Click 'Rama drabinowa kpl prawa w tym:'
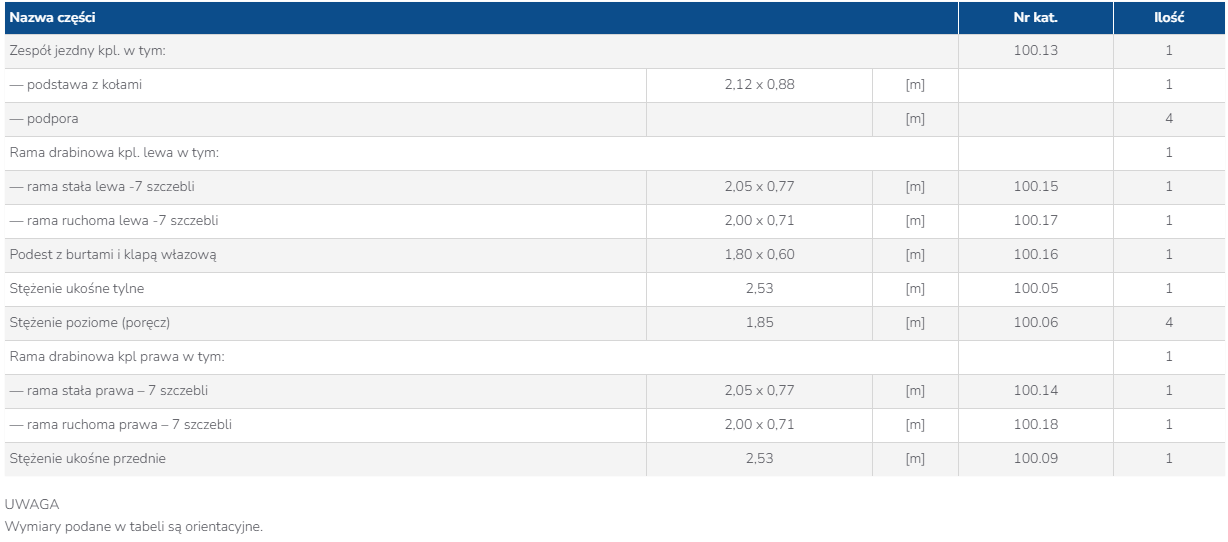 point(117,357)
